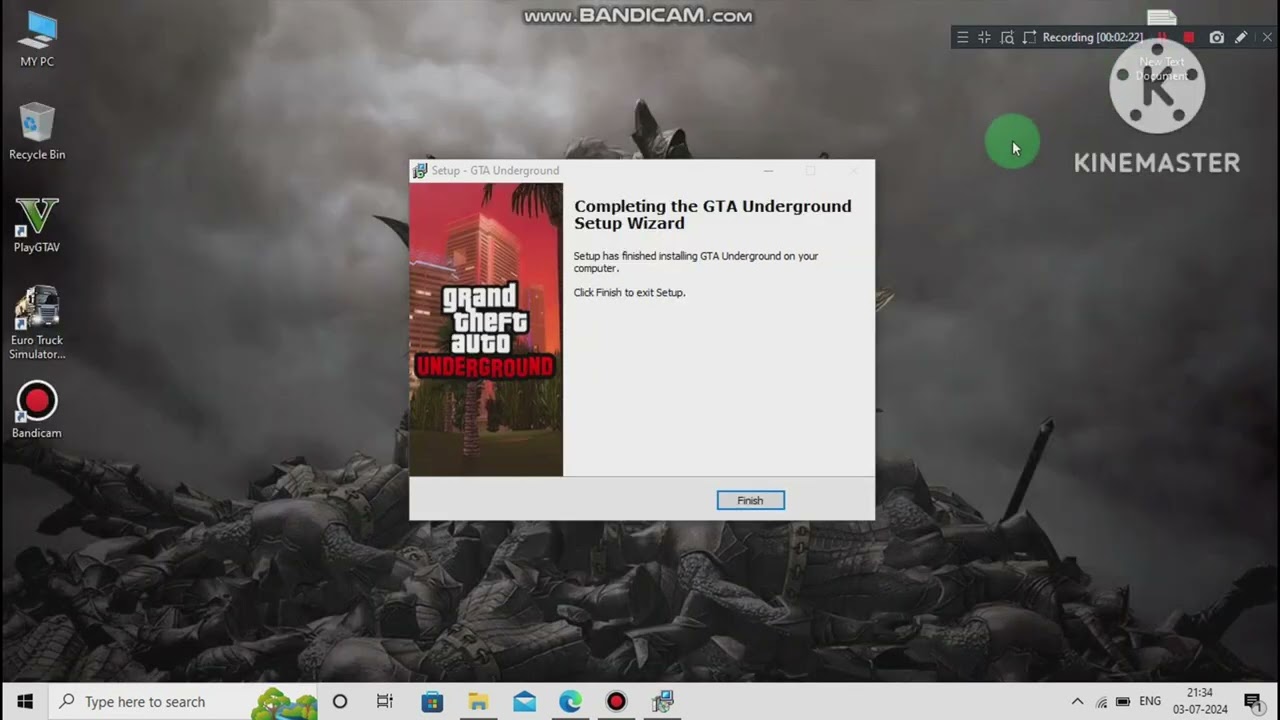The width and height of the screenshot is (1280, 720).
Task: Check battery status tray icon
Action: pyautogui.click(x=1123, y=702)
